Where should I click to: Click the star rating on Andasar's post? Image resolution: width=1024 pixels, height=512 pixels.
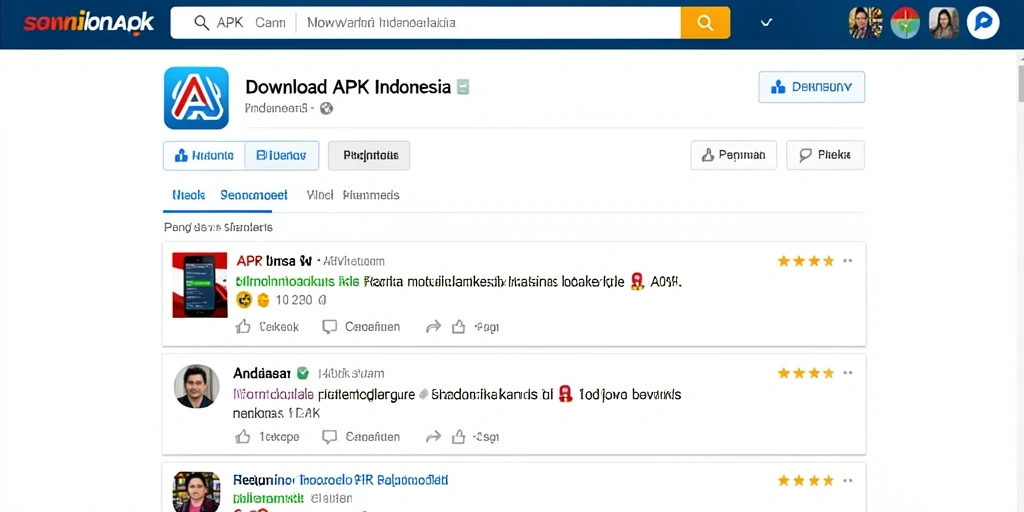tap(806, 374)
